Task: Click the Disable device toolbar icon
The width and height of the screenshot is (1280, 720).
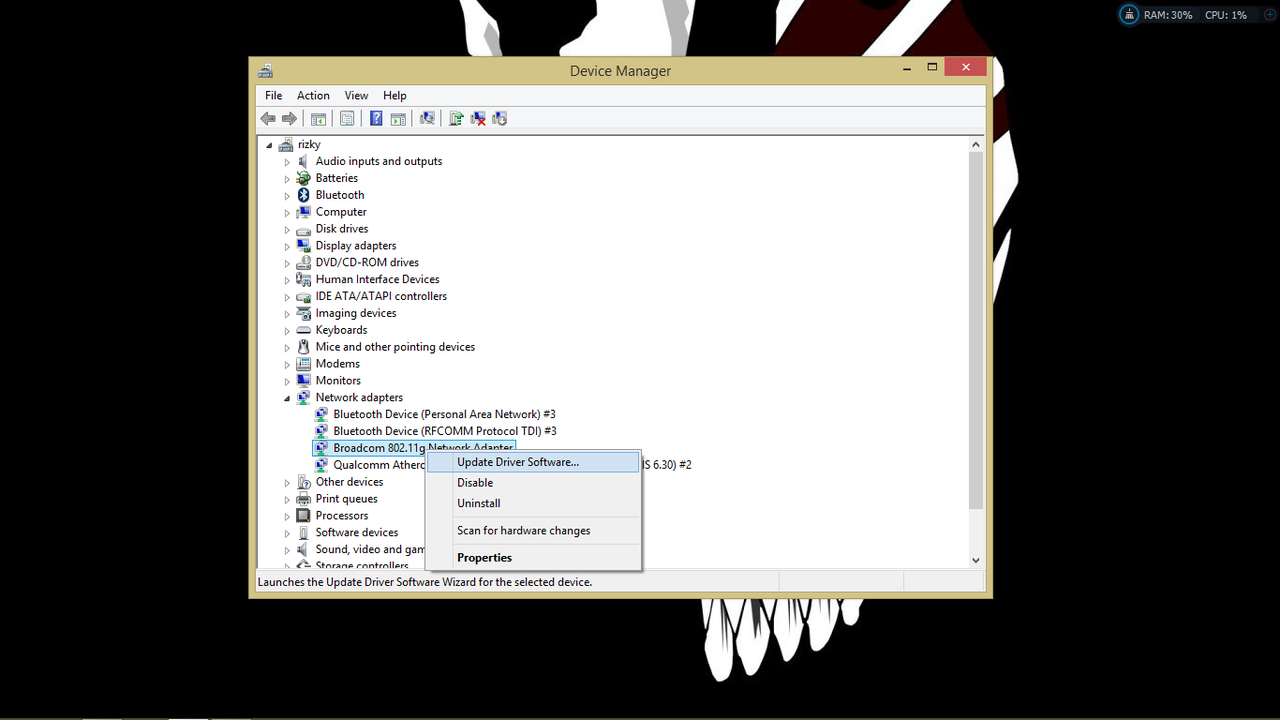Action: click(x=499, y=118)
